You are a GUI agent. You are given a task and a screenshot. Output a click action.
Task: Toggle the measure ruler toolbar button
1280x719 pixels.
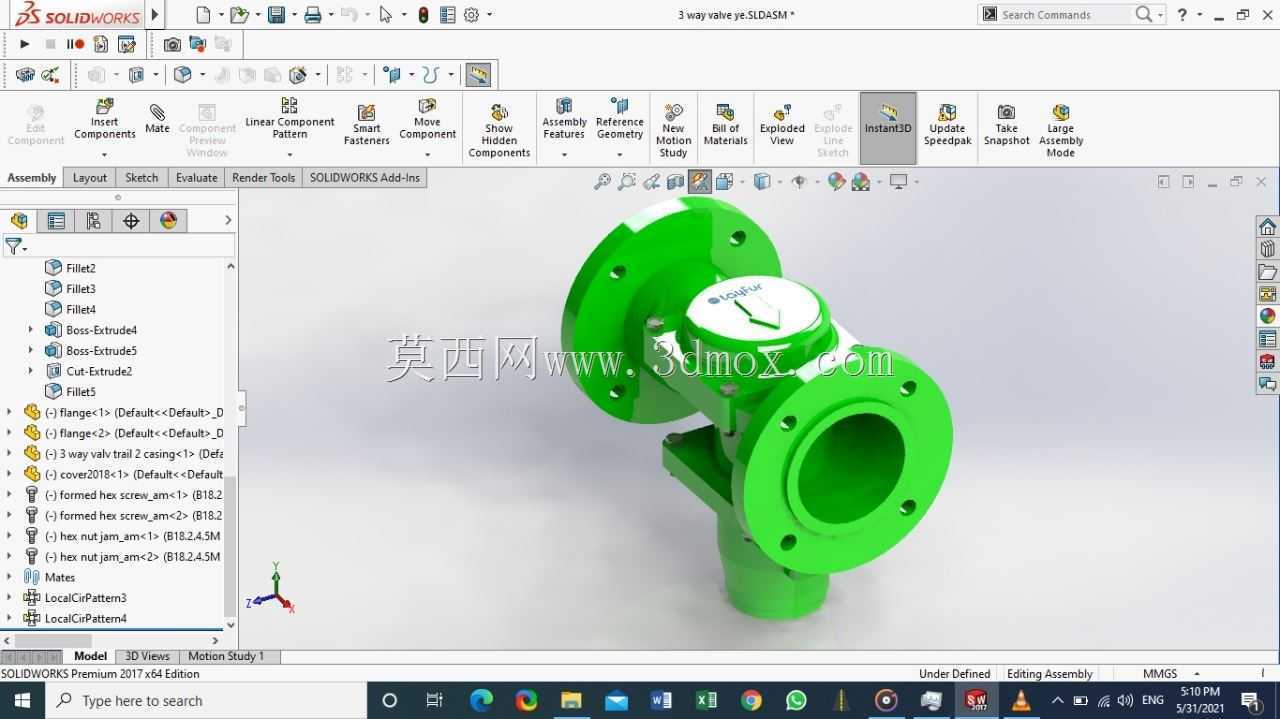pos(478,75)
